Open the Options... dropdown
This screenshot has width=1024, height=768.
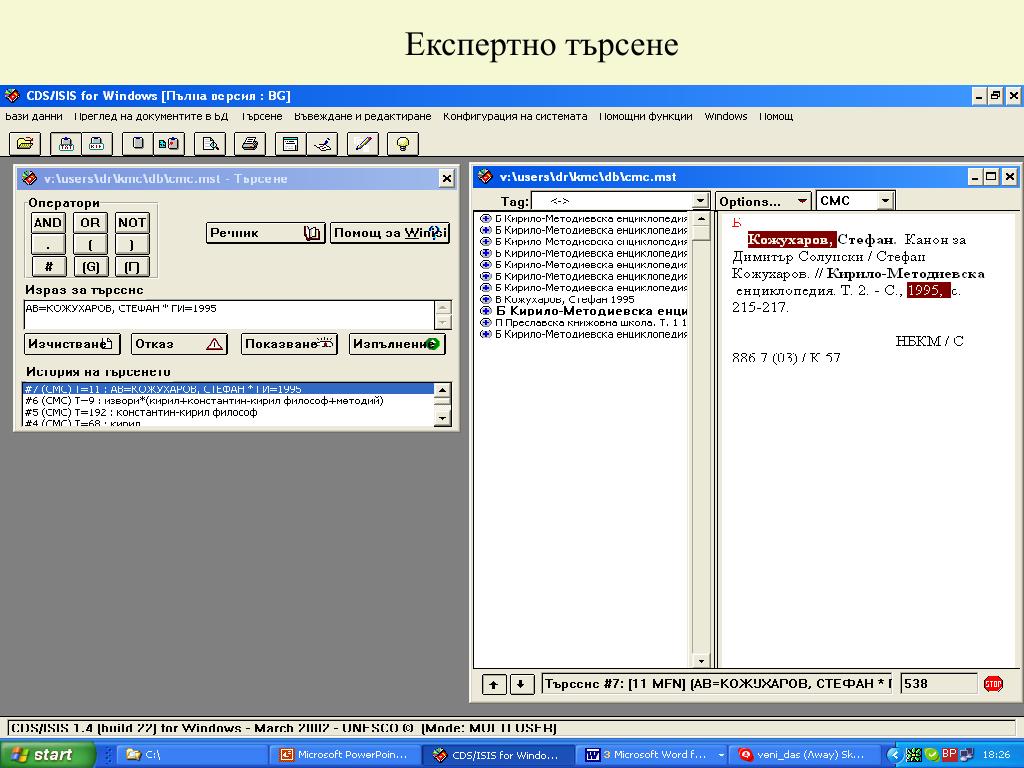click(763, 201)
